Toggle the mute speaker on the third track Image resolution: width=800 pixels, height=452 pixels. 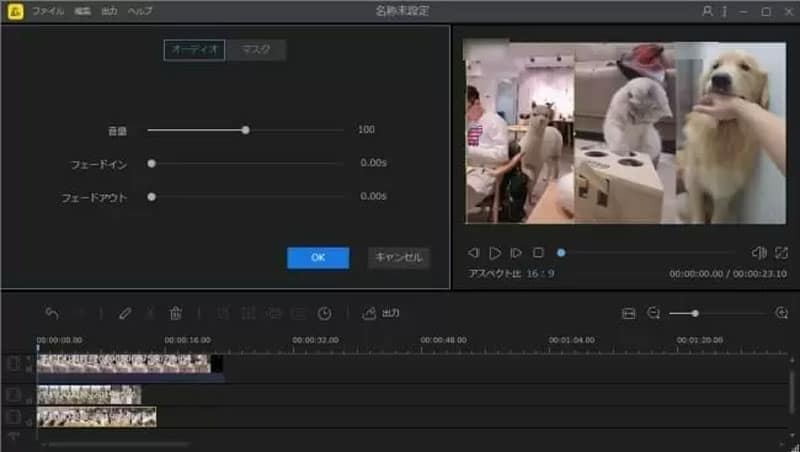point(29,422)
